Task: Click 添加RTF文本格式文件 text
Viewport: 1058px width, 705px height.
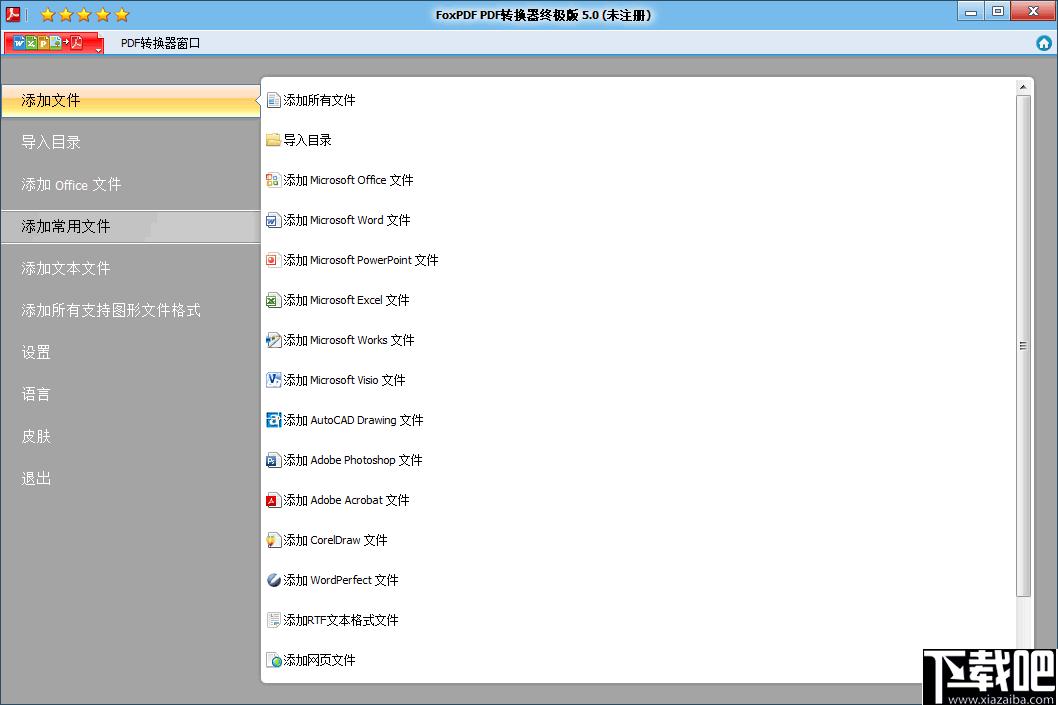Action: pos(341,620)
